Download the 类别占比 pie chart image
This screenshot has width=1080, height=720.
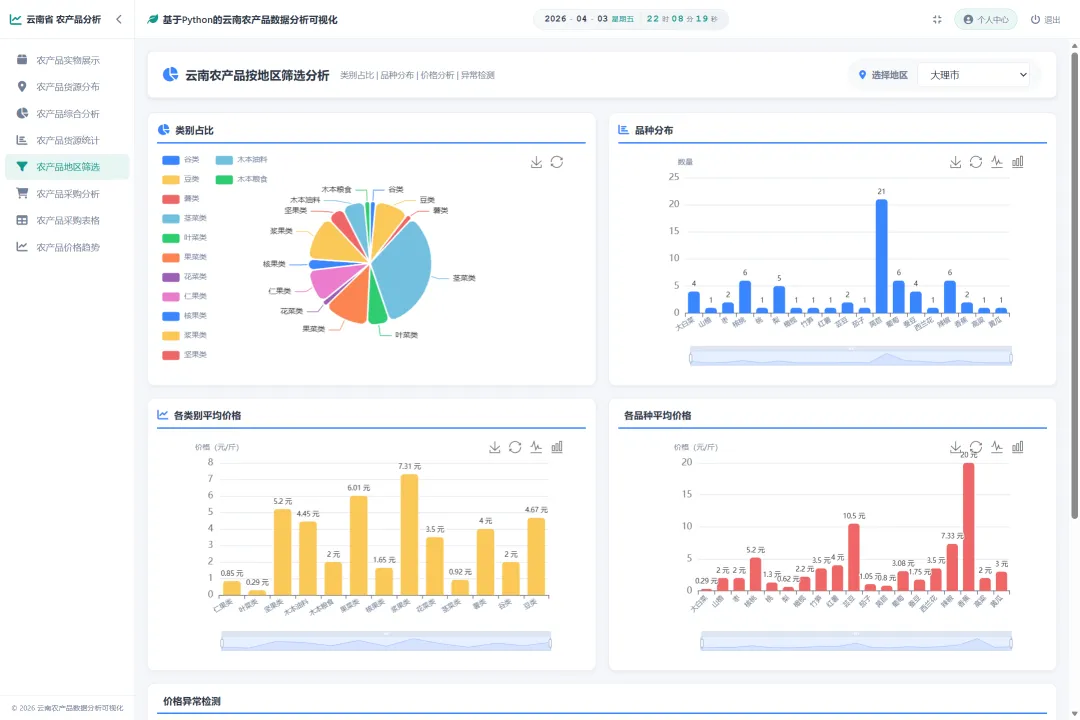coord(536,162)
